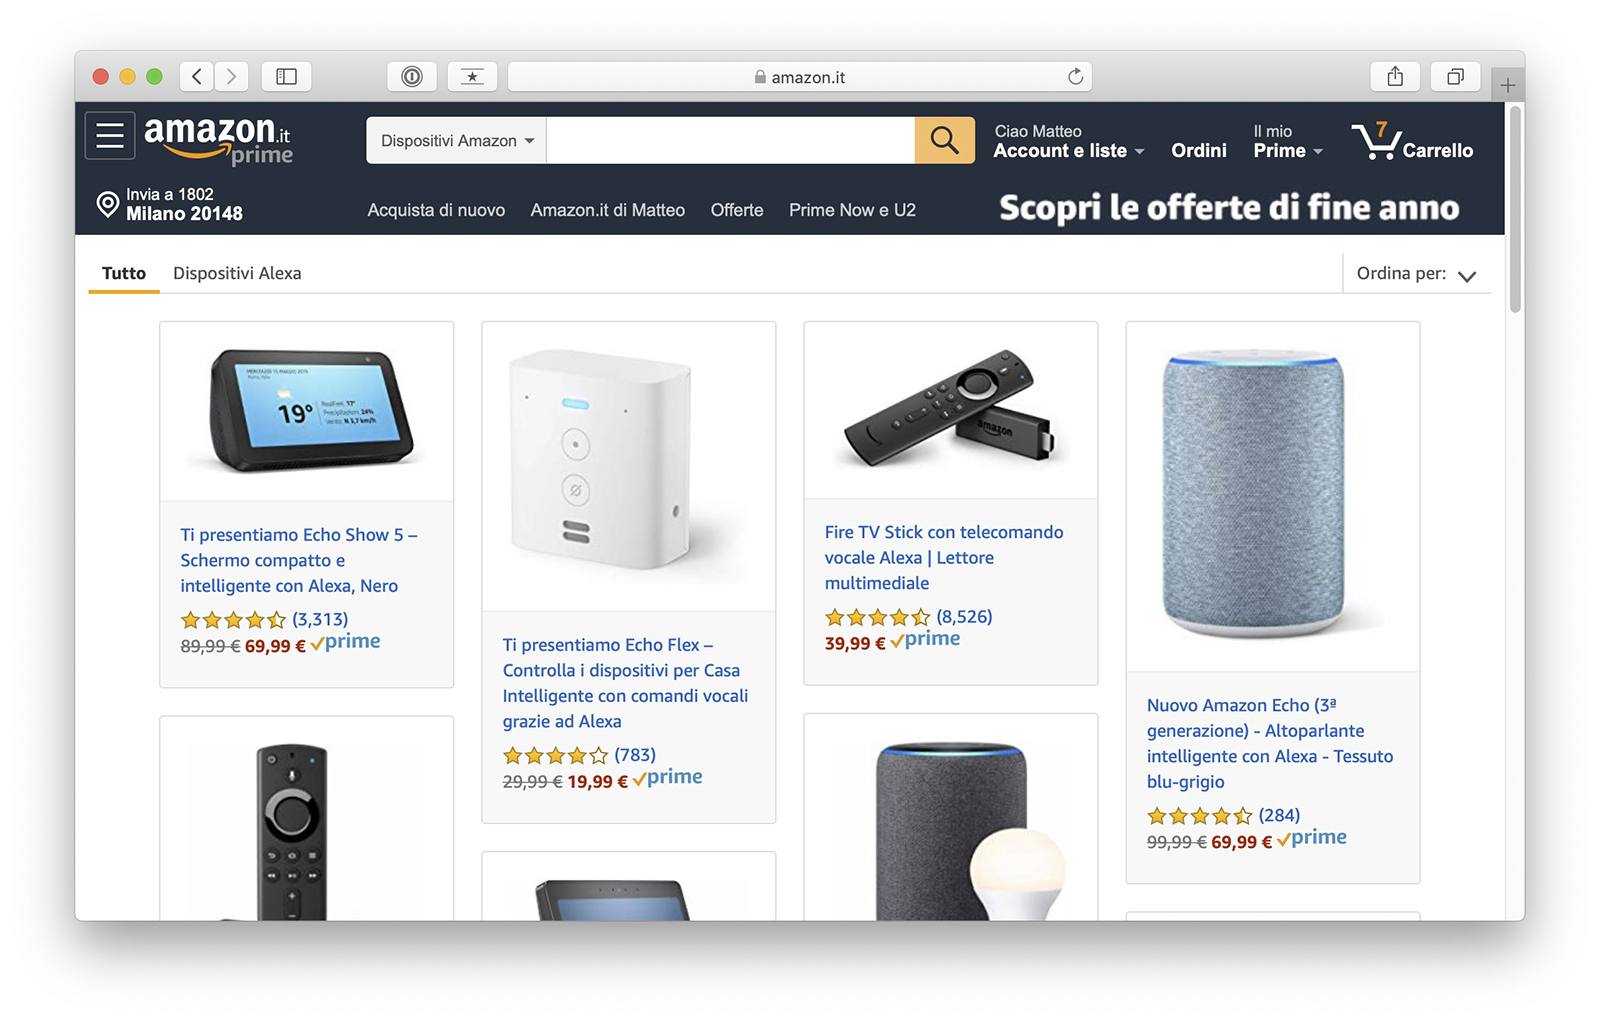1600x1020 pixels.
Task: Open Safari's share icon
Action: [1395, 77]
